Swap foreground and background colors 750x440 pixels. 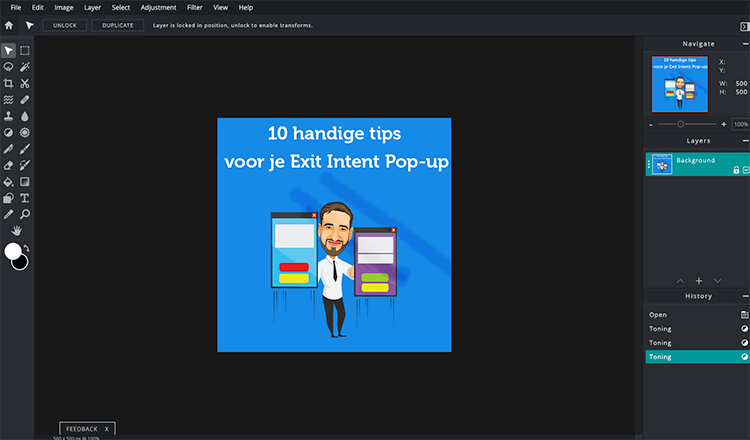(26, 247)
